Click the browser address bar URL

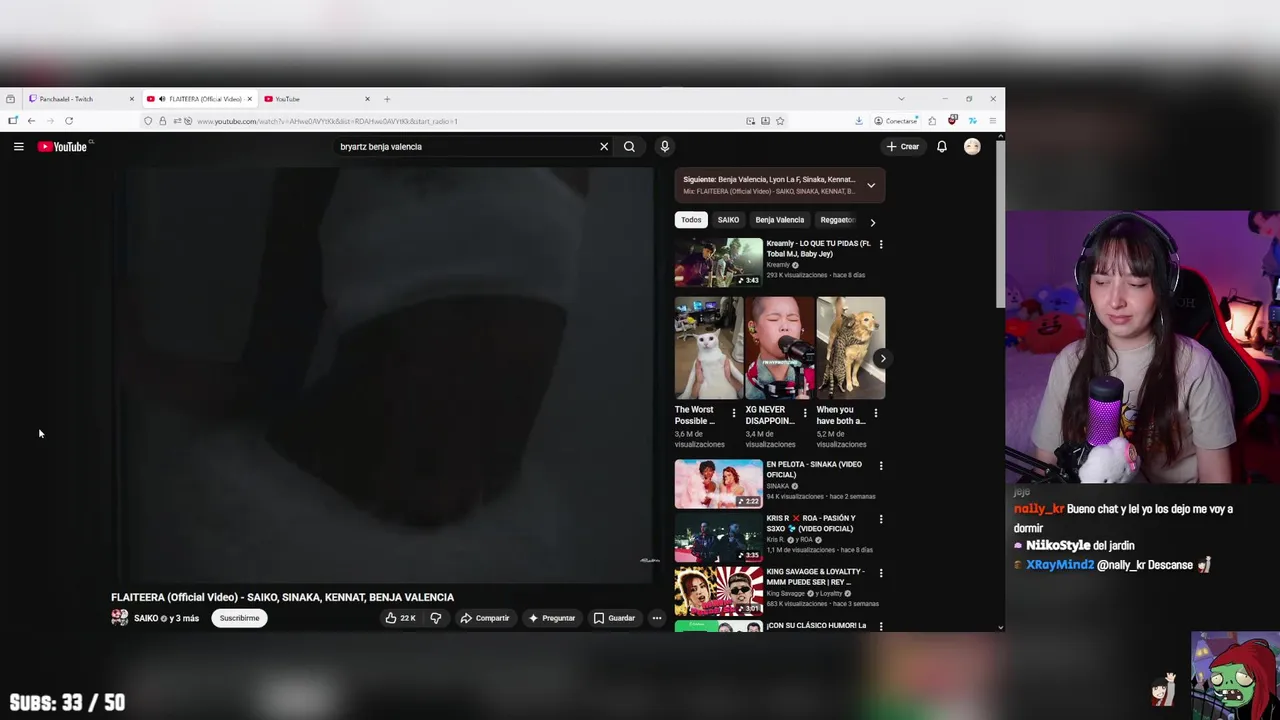point(327,121)
